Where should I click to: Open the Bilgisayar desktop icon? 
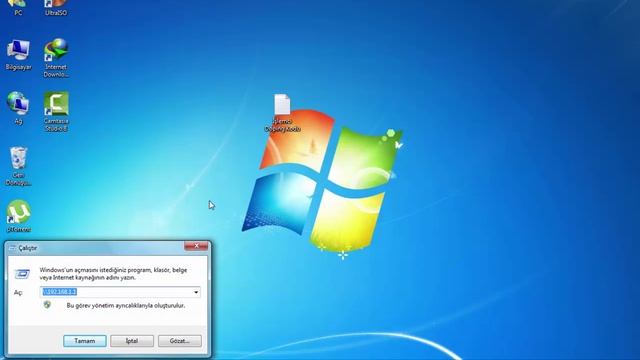click(18, 55)
